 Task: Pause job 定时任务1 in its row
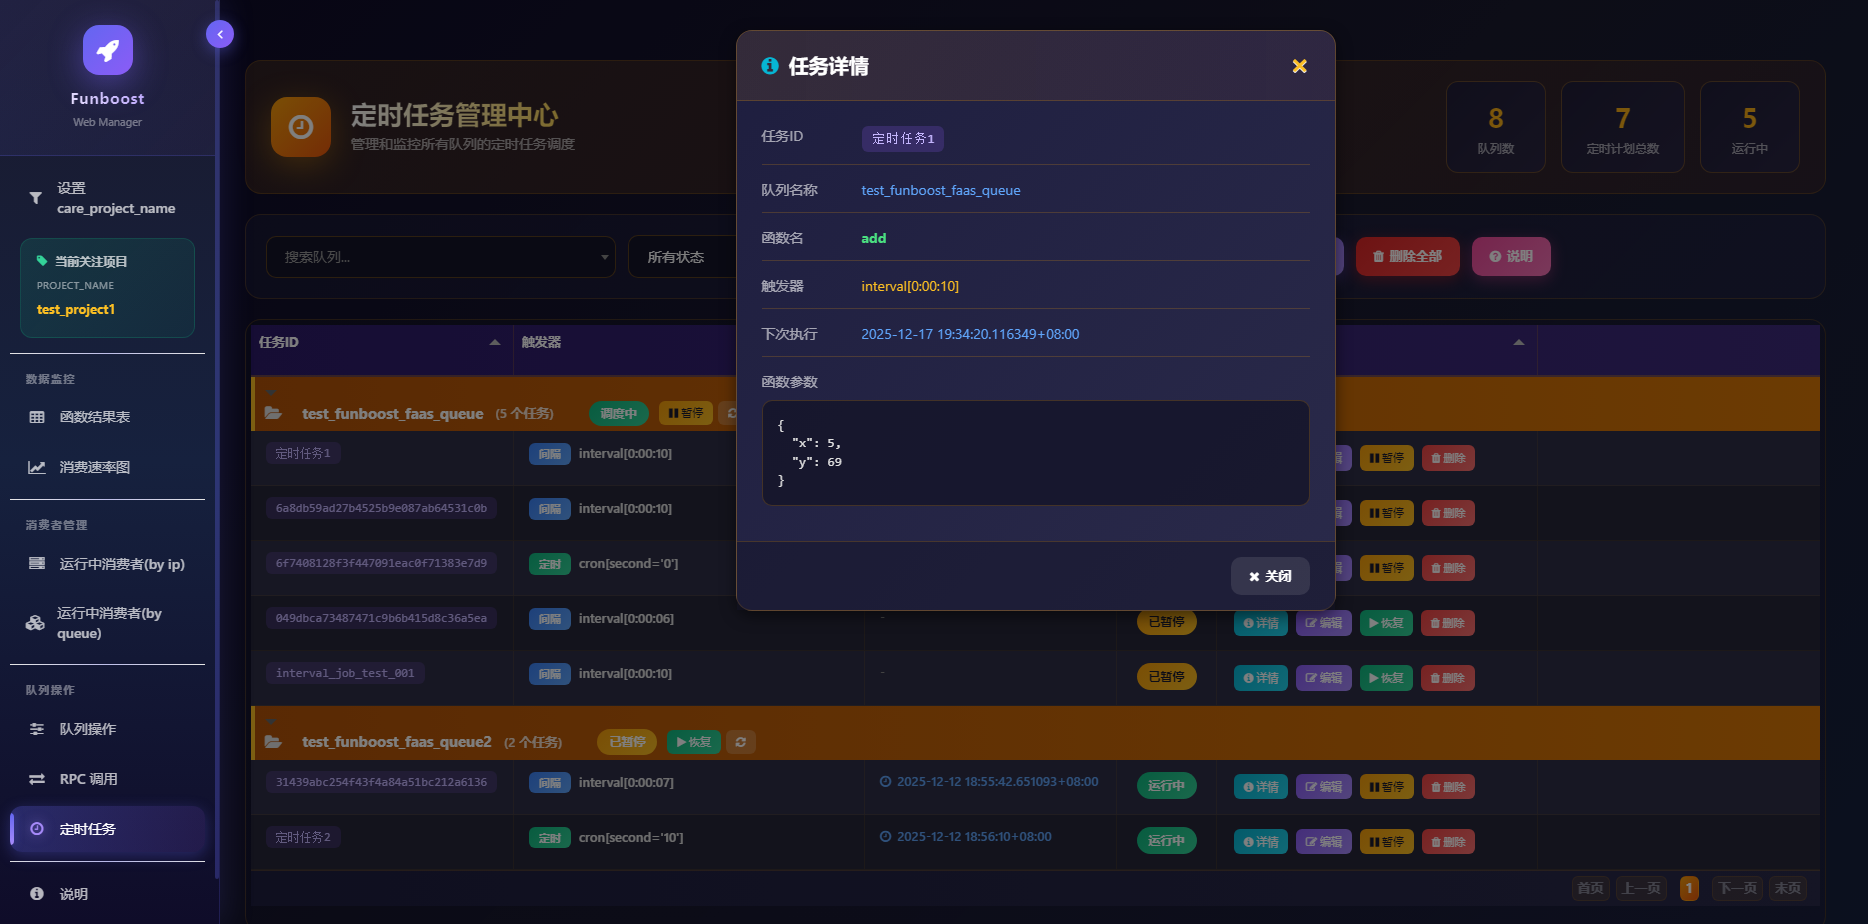point(1386,458)
